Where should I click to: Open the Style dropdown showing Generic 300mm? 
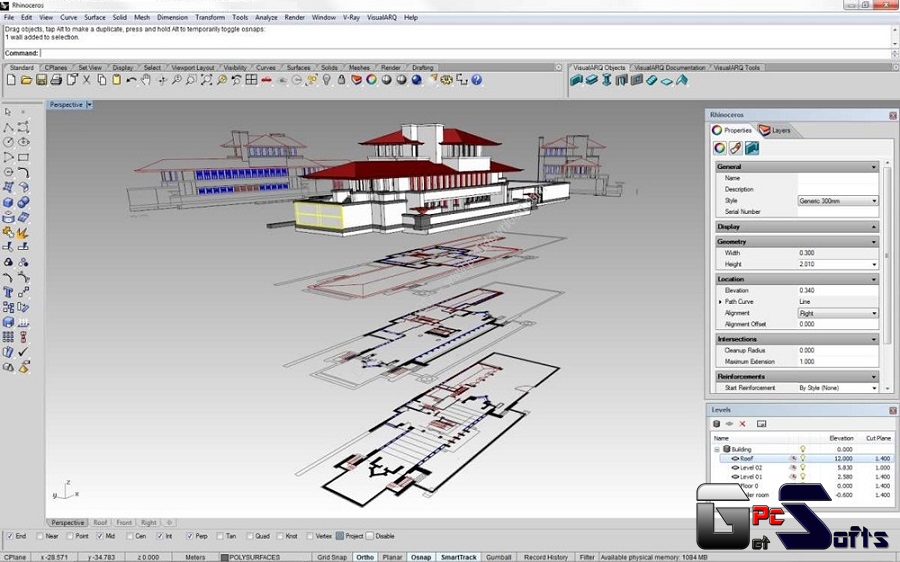click(838, 201)
